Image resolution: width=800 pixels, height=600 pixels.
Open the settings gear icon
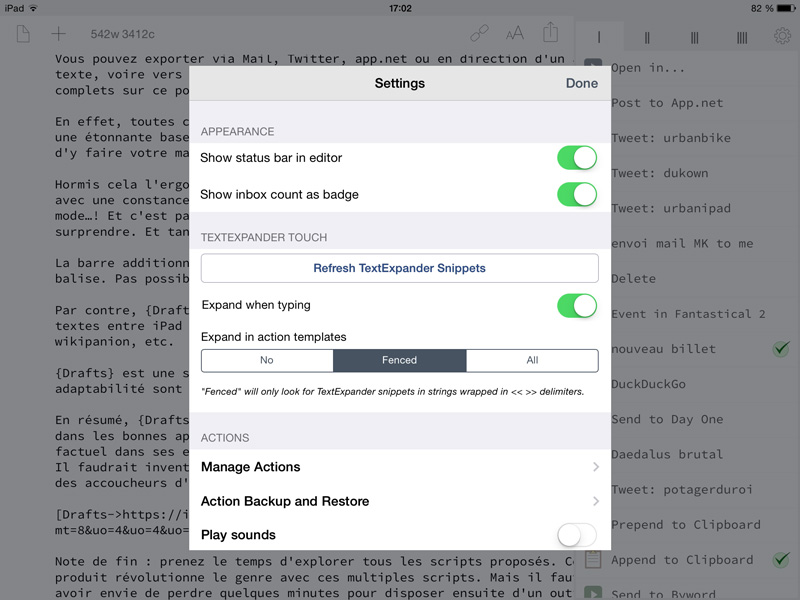tap(782, 36)
